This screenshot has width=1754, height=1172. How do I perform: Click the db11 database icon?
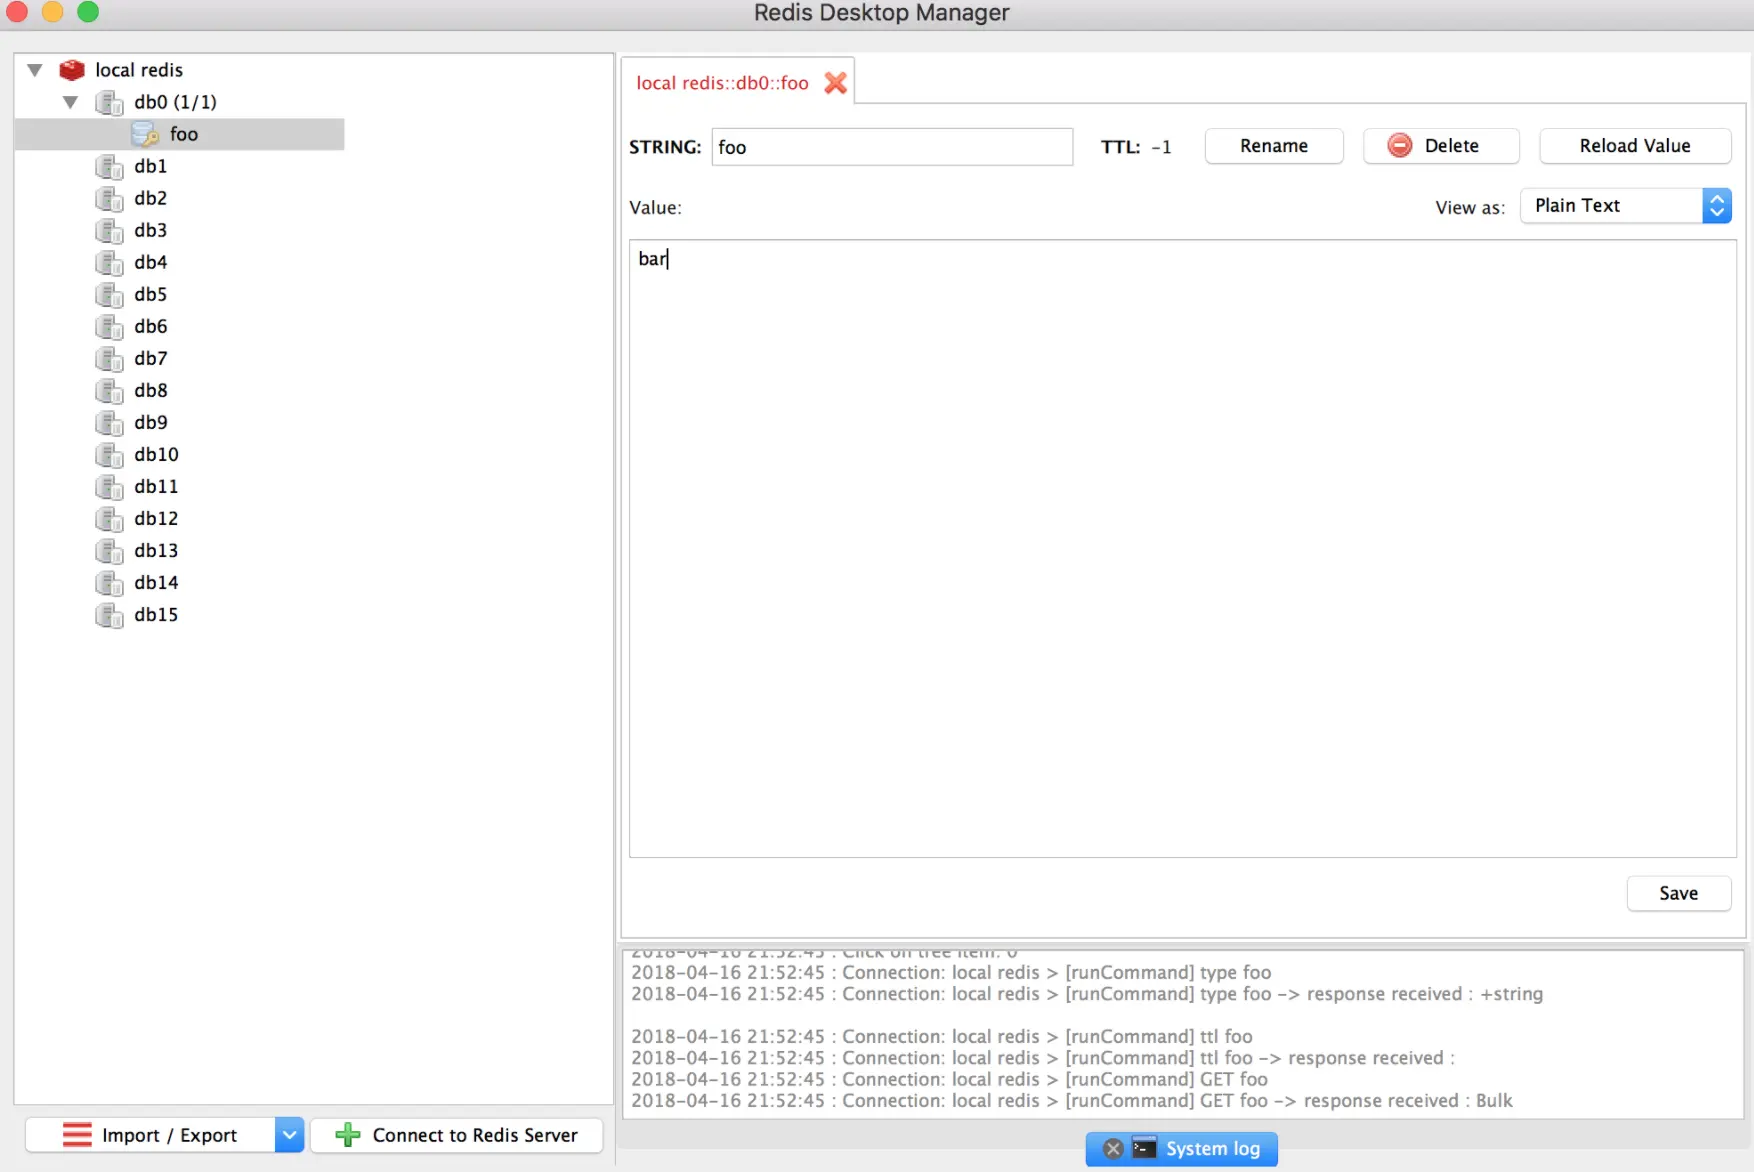[x=109, y=486]
